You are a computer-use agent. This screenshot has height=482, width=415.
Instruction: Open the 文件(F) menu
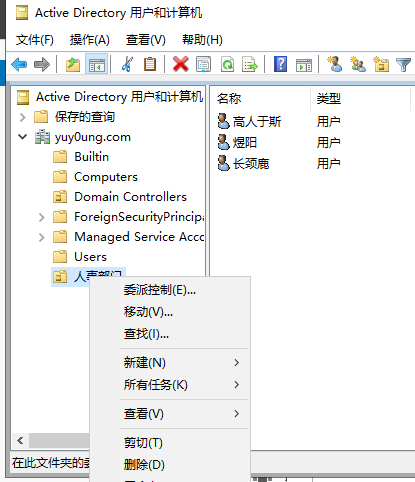click(35, 40)
